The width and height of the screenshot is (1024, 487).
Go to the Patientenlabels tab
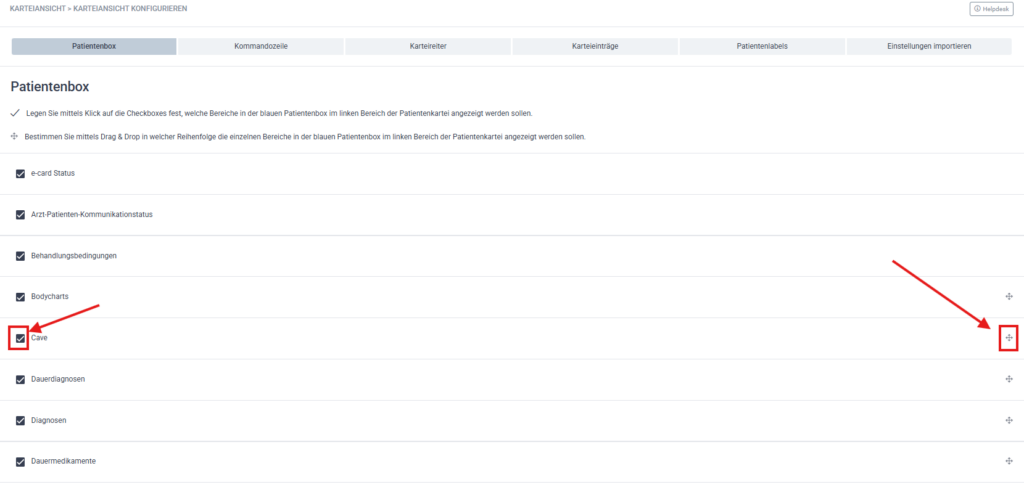click(762, 47)
